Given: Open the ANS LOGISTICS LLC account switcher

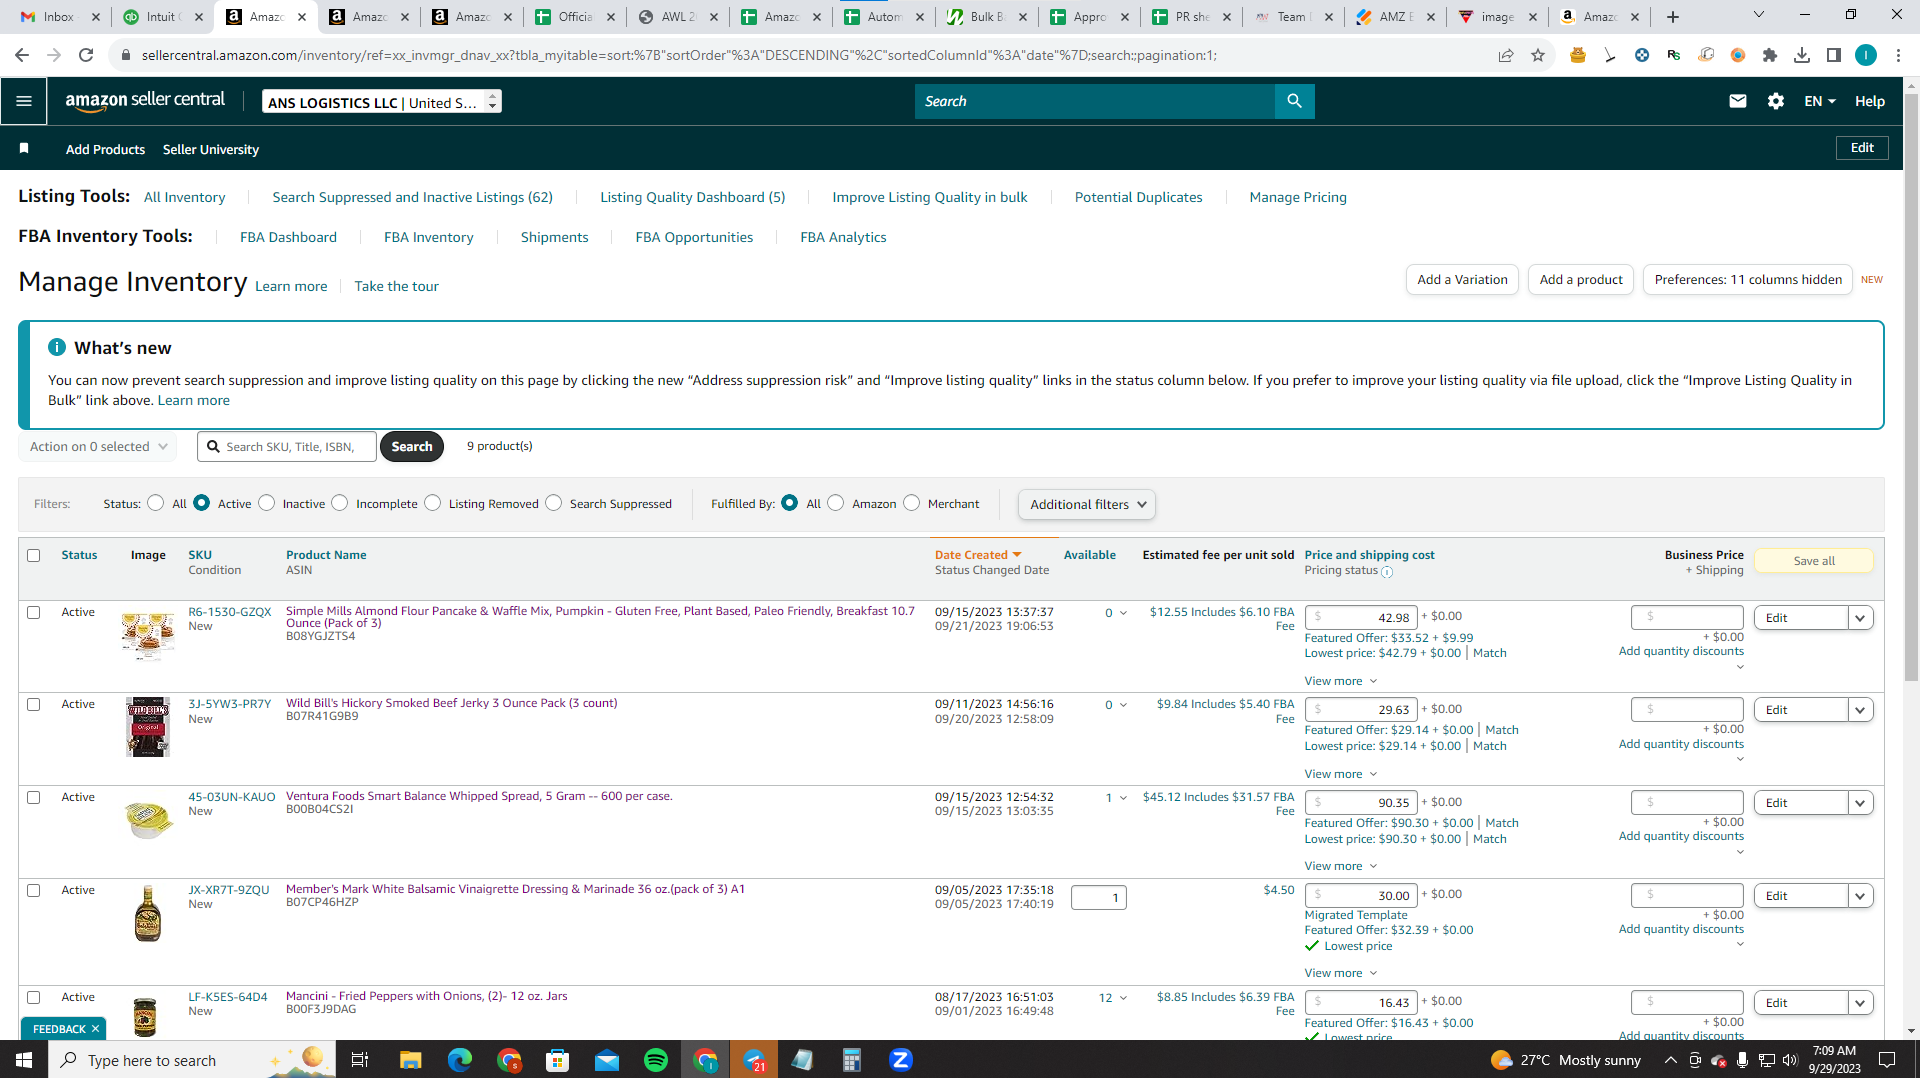Looking at the screenshot, I should [382, 102].
